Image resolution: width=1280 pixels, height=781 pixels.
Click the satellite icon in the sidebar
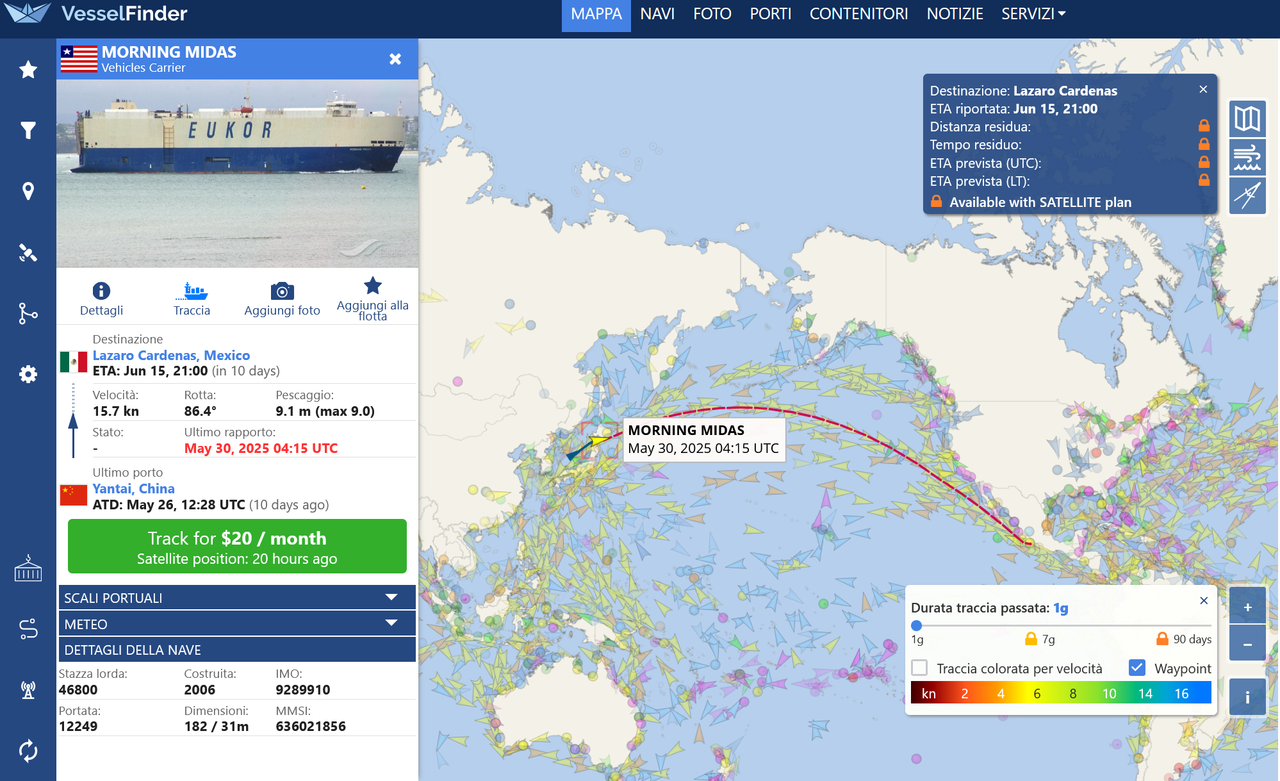tap(28, 253)
